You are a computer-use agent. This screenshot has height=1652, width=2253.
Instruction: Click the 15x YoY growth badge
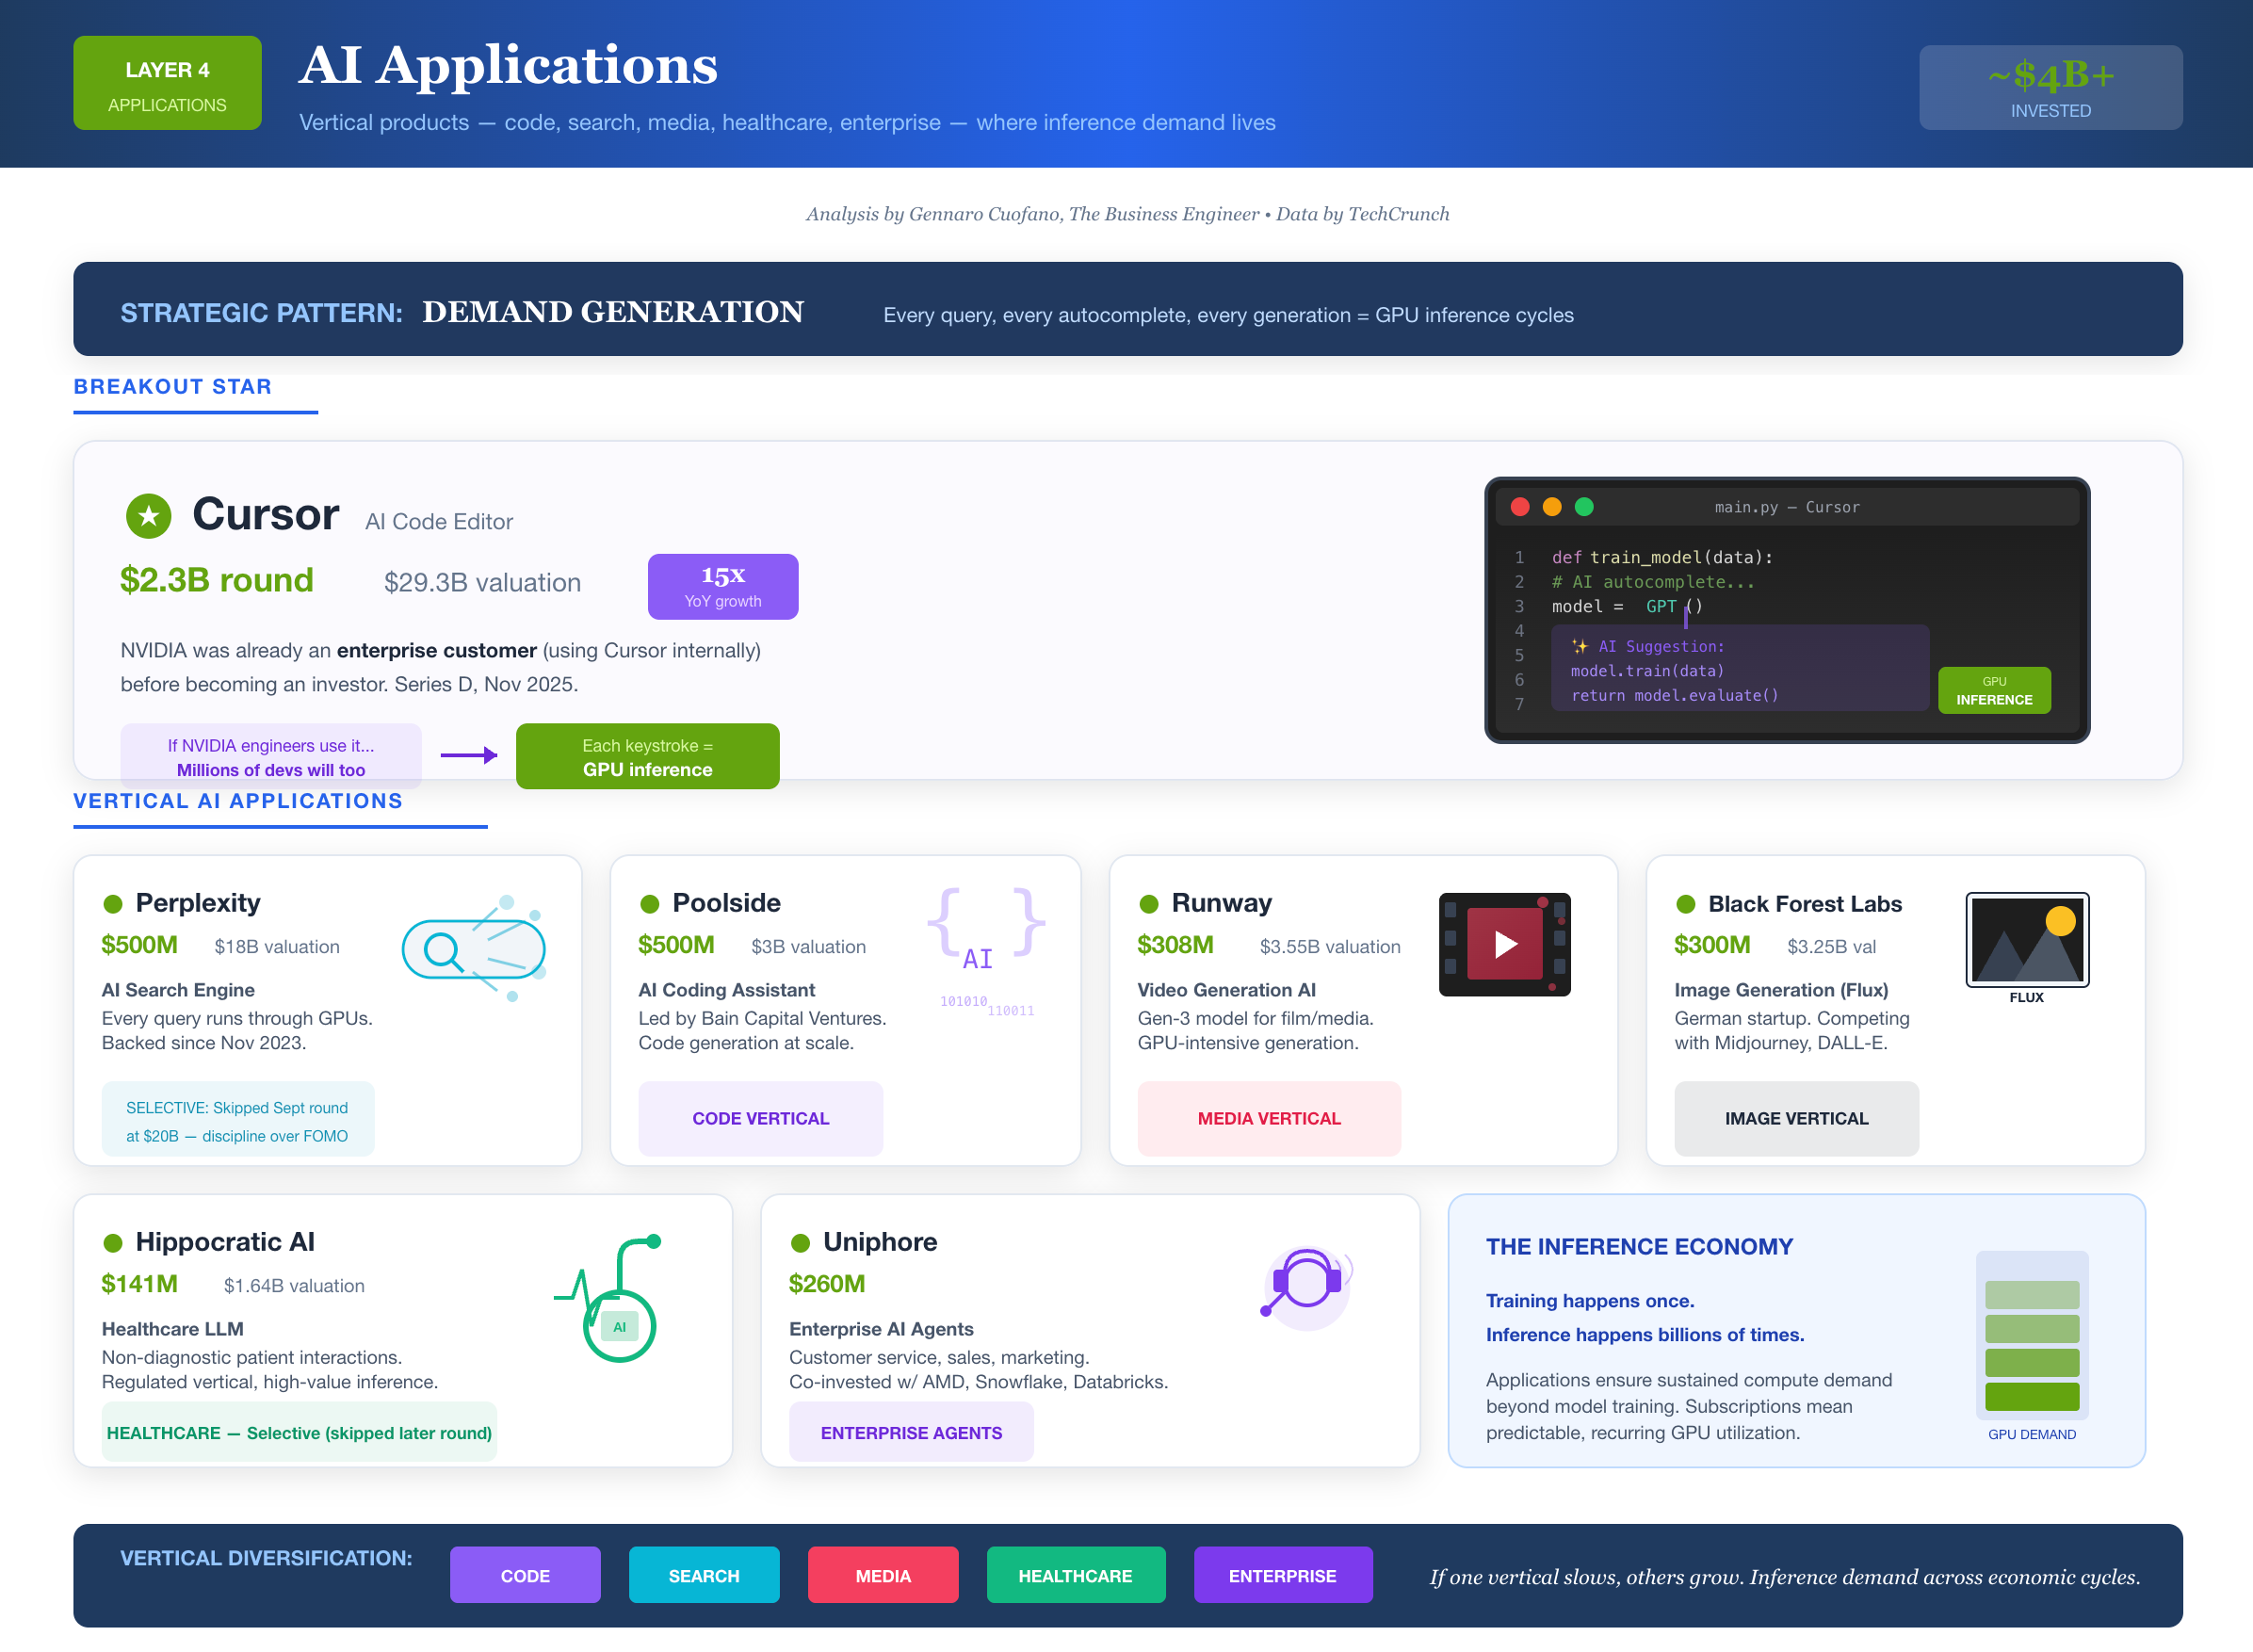click(x=723, y=586)
